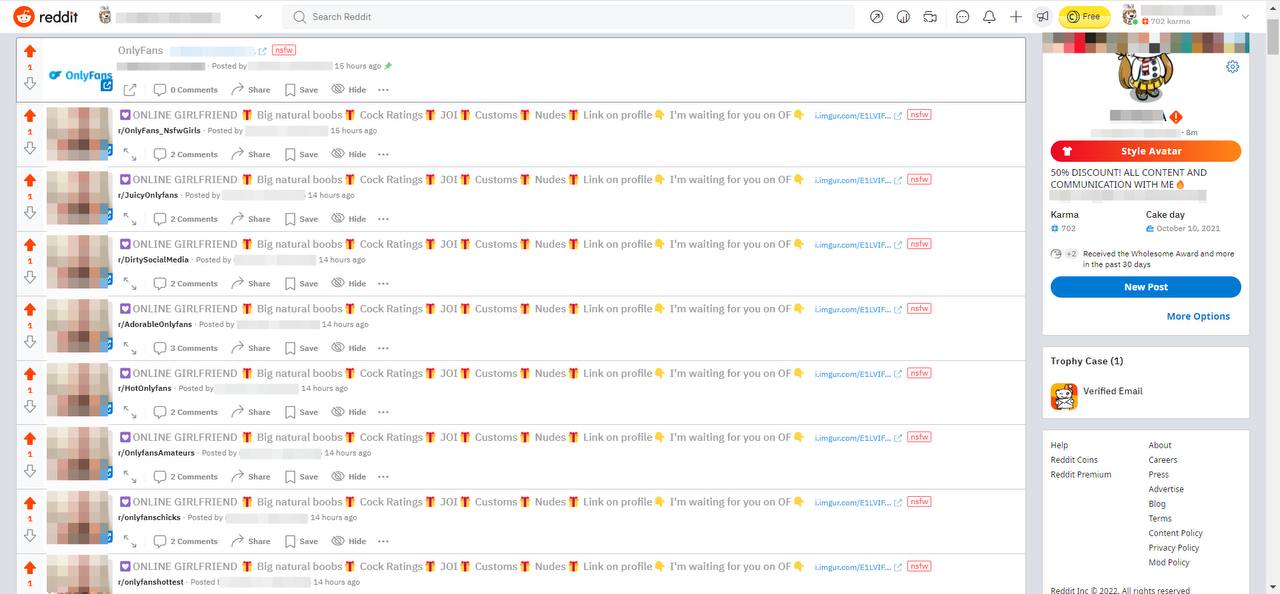Expand the r/JuicyOnlyfans post preview arrows
This screenshot has height=594, width=1280.
coord(130,219)
